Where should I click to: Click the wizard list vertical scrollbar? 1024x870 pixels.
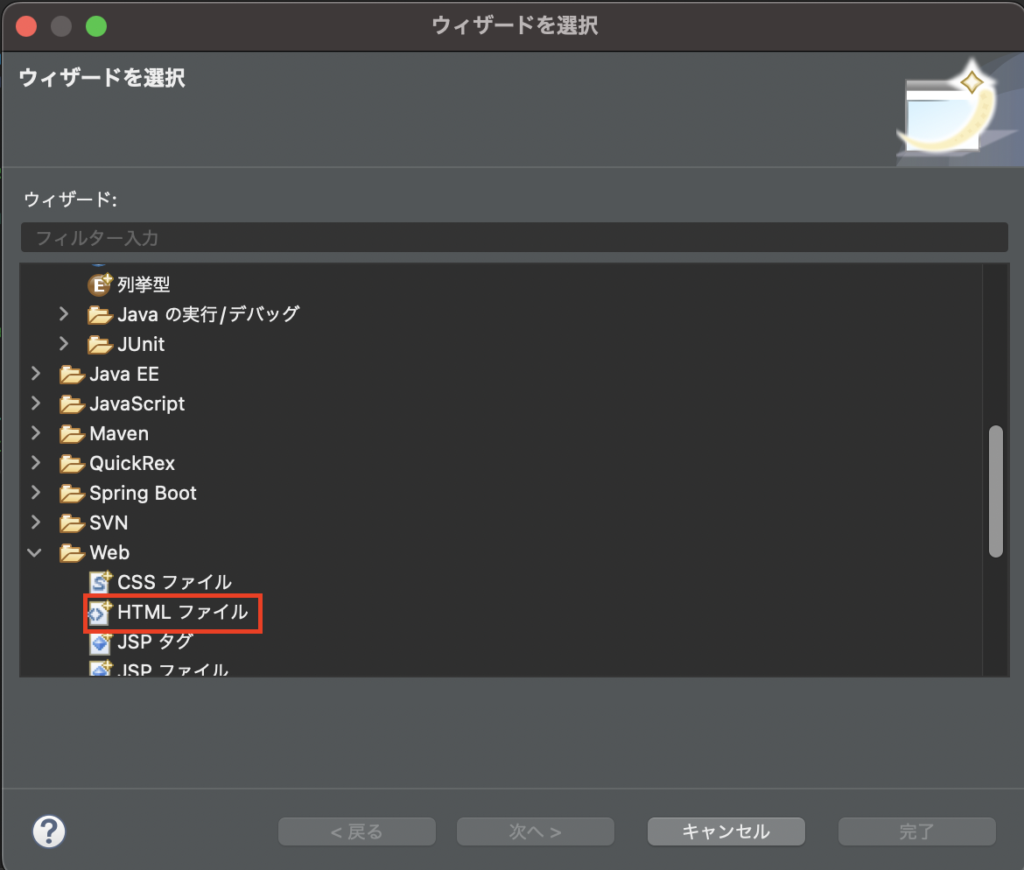(995, 491)
